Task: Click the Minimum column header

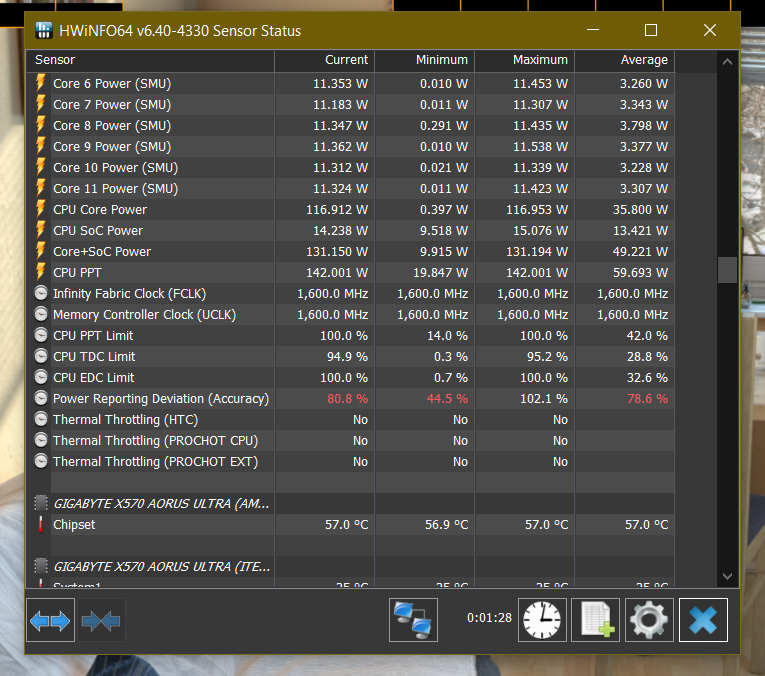Action: tap(424, 60)
